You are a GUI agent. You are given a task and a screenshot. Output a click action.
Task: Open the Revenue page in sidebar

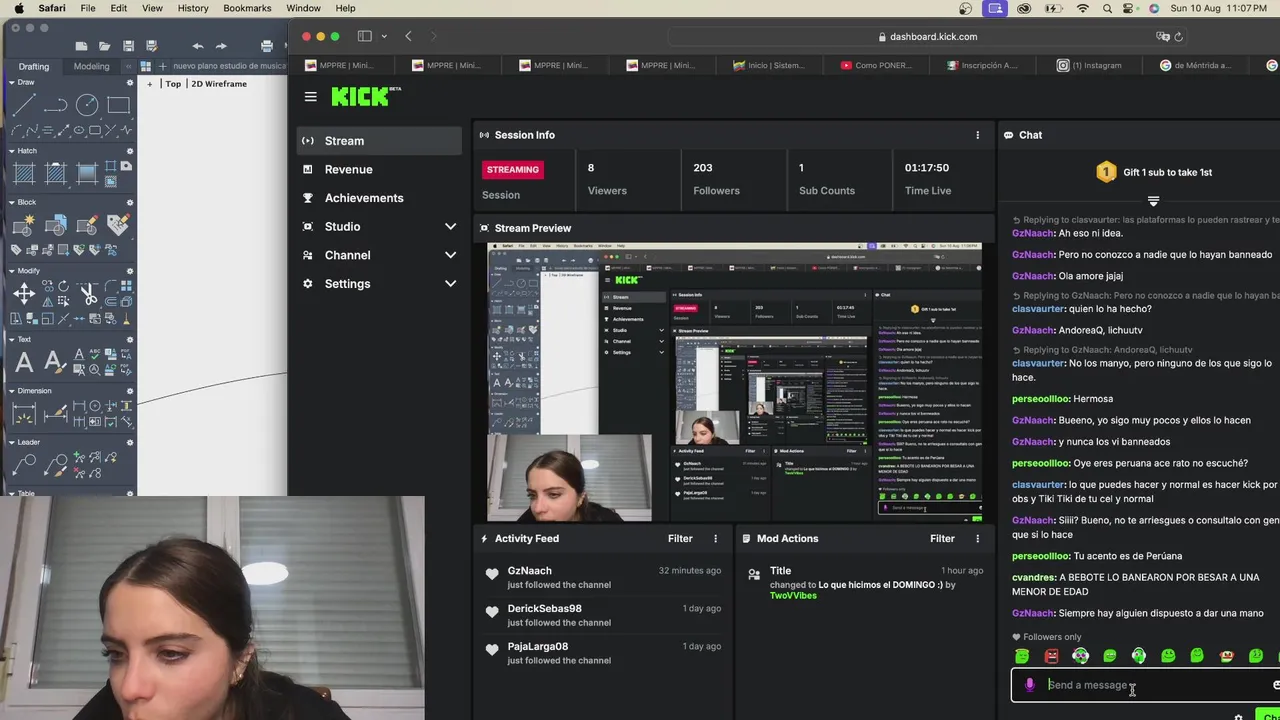(x=380, y=170)
